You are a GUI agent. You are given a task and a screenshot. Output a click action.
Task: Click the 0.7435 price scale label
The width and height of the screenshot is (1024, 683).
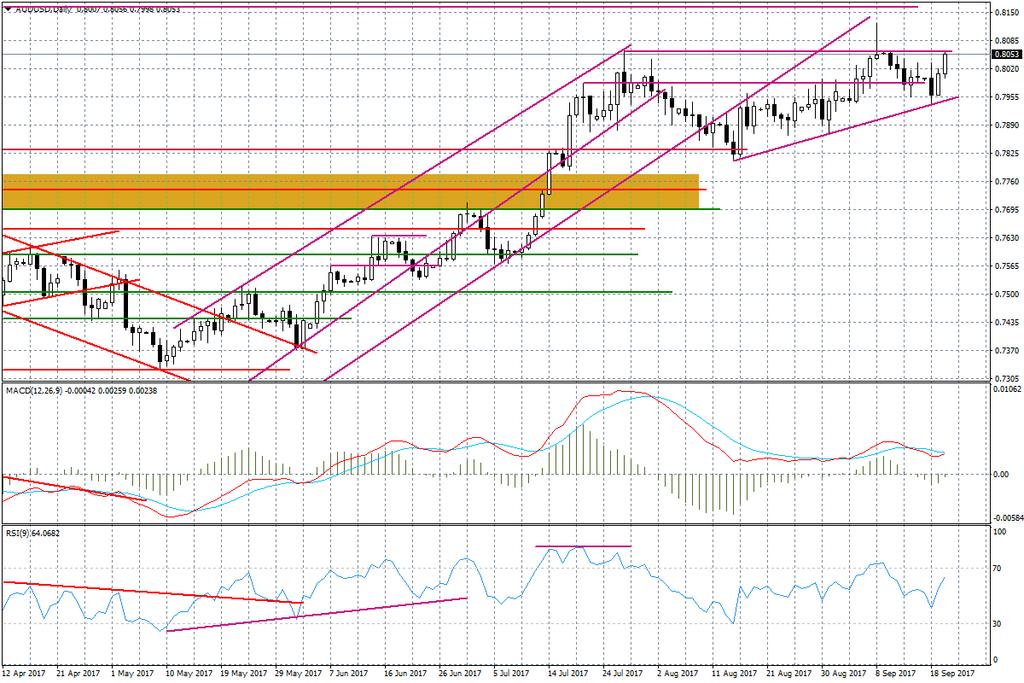1008,323
